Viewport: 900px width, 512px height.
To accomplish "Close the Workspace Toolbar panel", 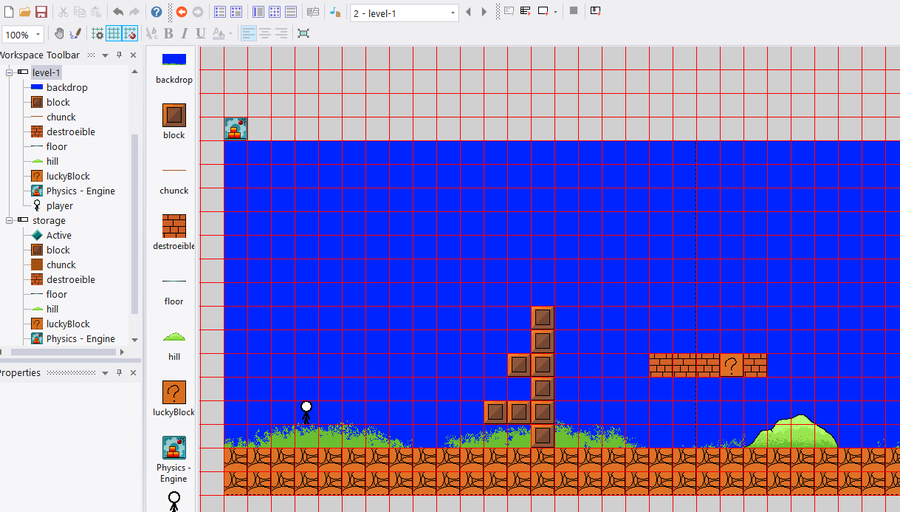I will click(133, 55).
